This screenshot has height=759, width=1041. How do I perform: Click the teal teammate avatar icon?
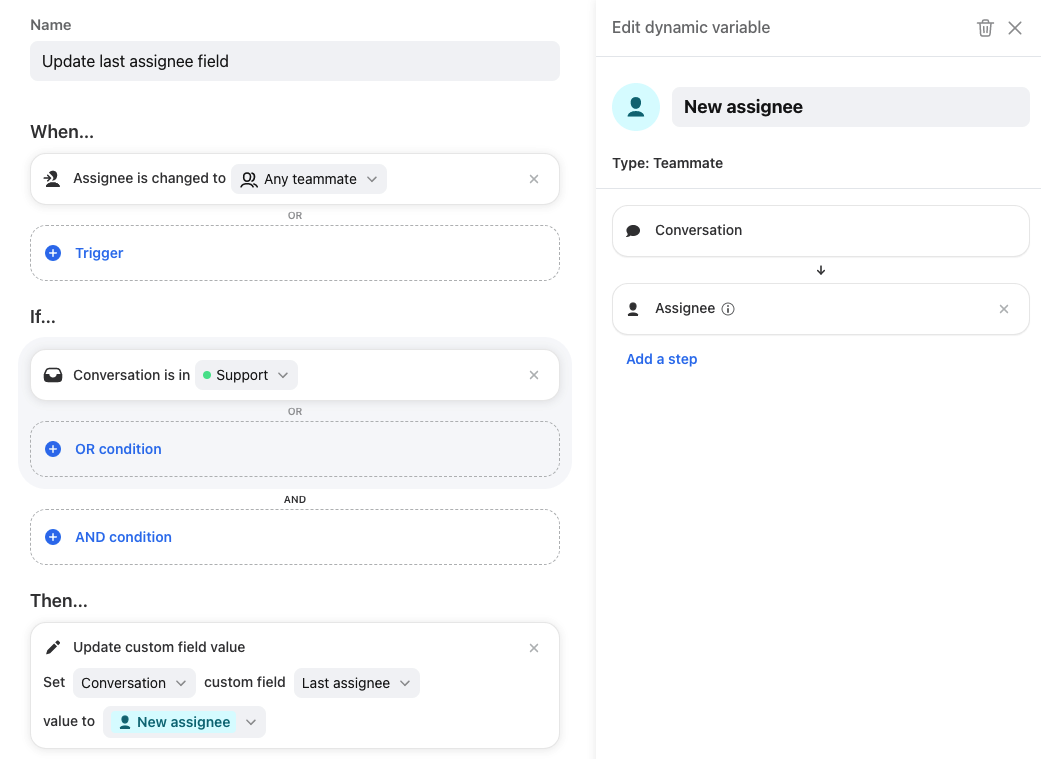636,107
